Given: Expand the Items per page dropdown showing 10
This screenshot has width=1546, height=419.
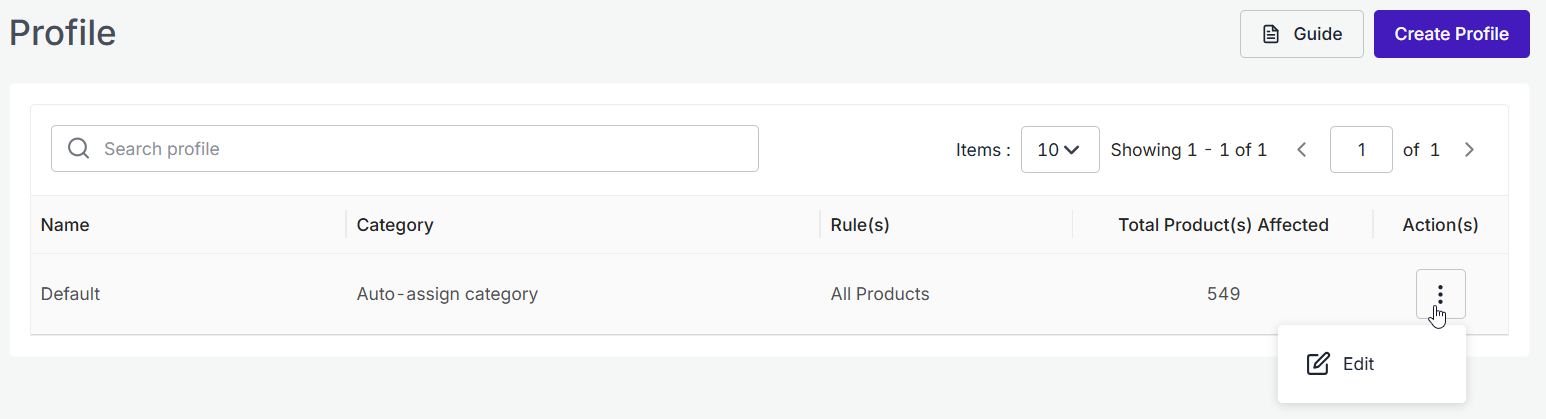Looking at the screenshot, I should coord(1060,149).
